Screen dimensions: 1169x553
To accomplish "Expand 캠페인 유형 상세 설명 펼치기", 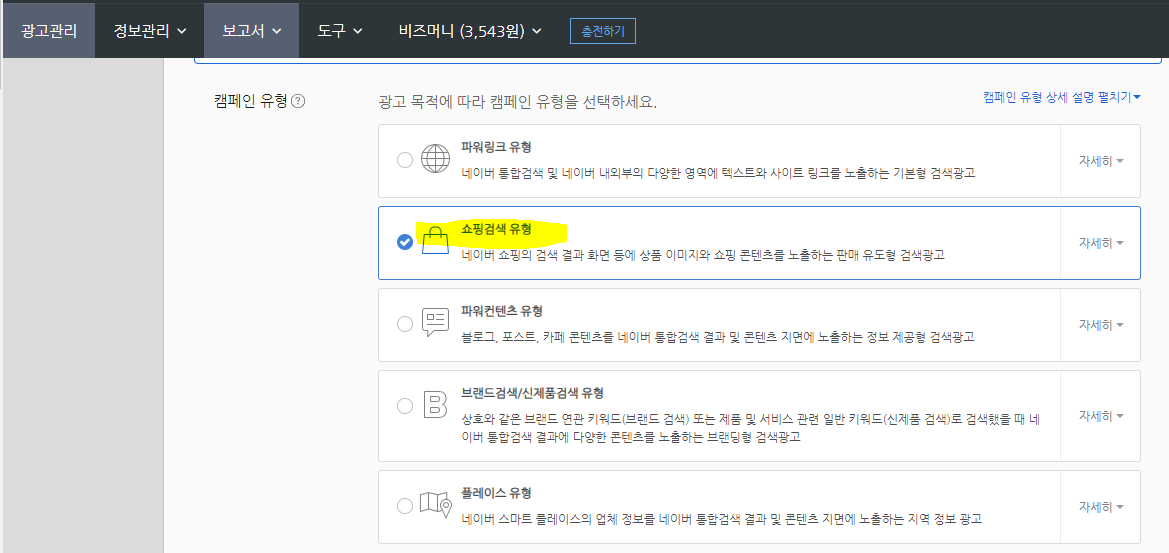I will coord(1062,97).
